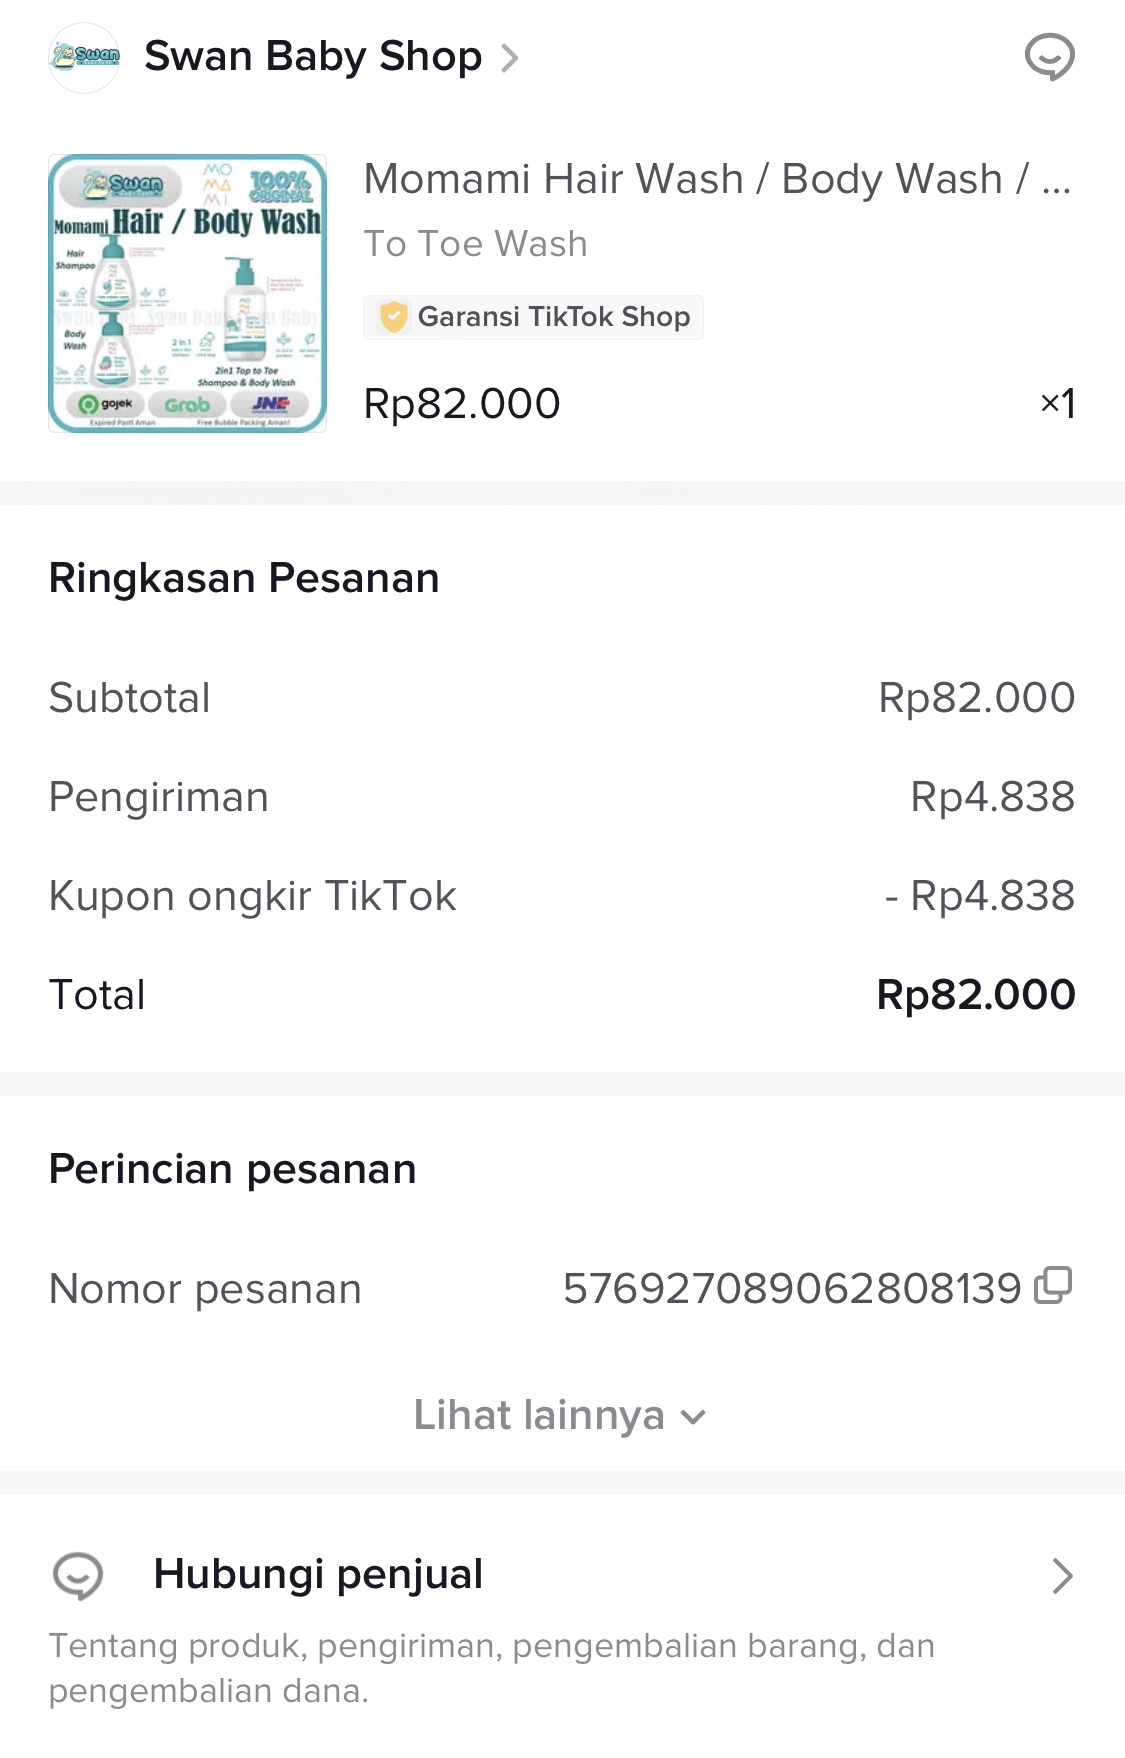Select the Hubungi penjual label
The image size is (1125, 1758).
click(x=318, y=1574)
